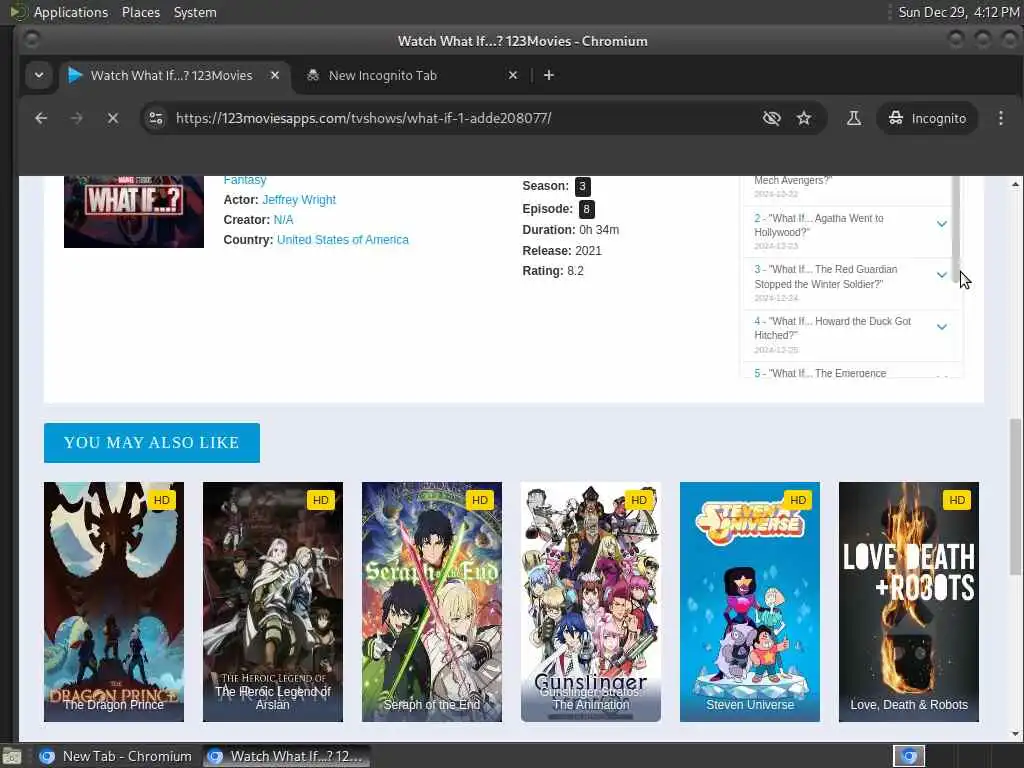
Task: Click the page scrollbar down arrow
Action: tap(1015, 733)
